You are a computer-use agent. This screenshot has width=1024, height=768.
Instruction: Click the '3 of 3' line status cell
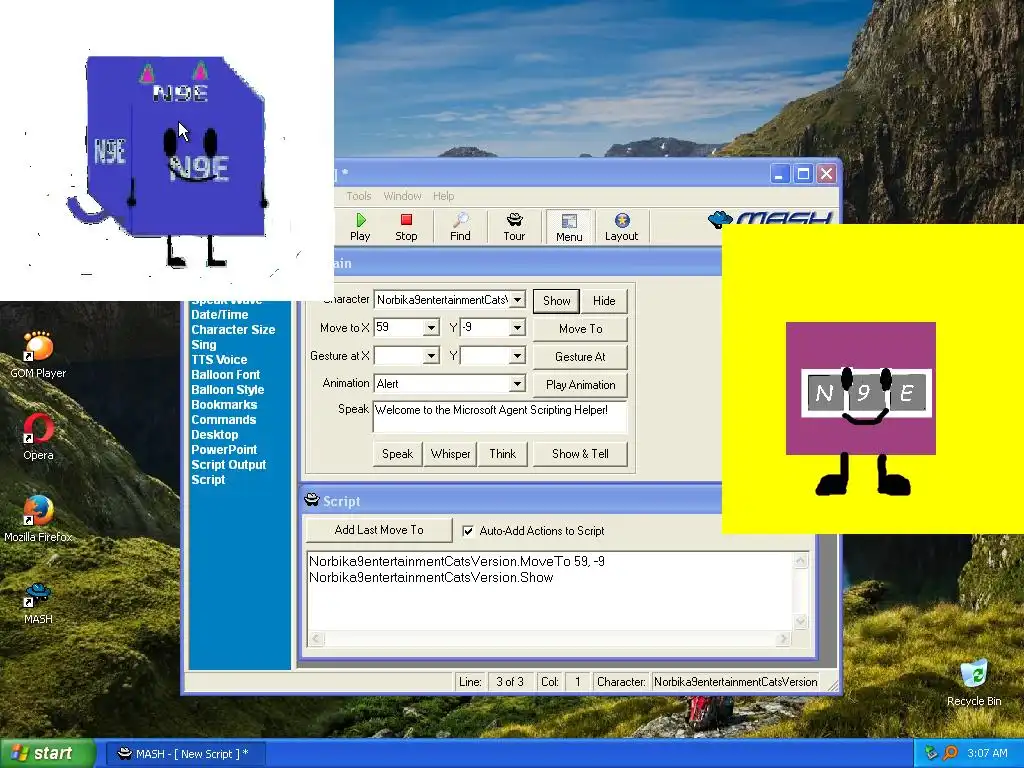509,682
